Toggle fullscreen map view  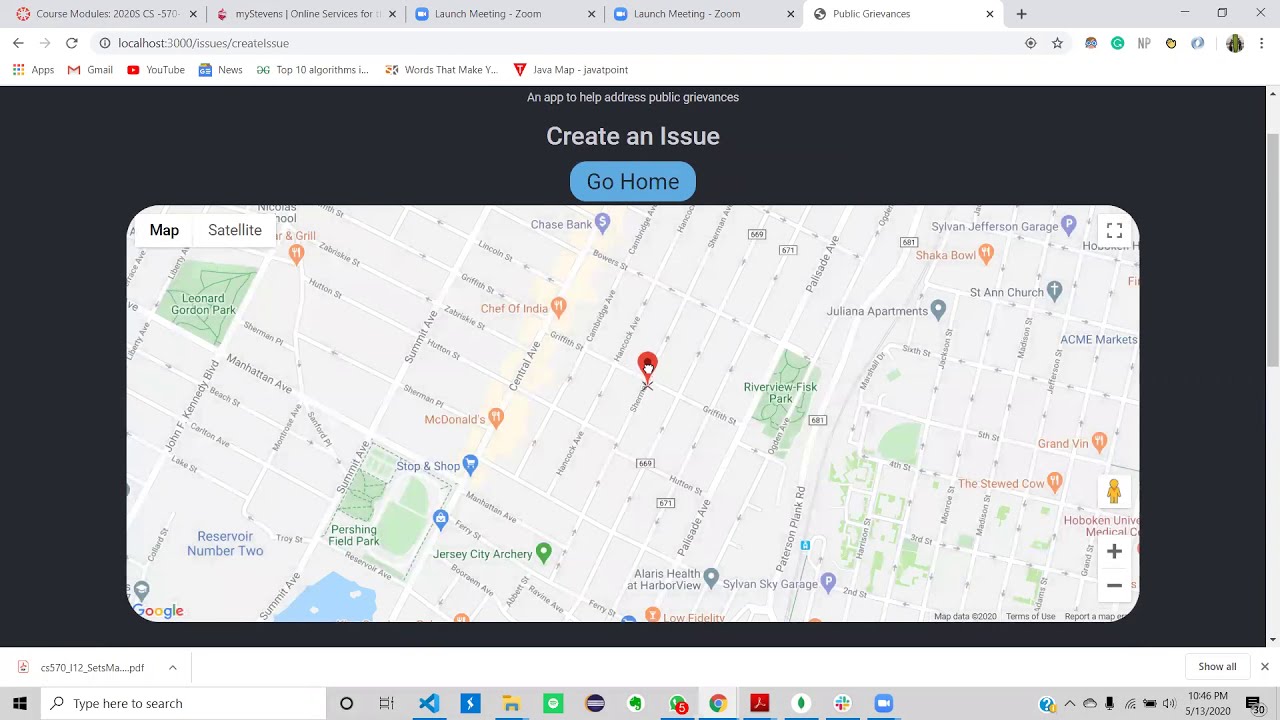point(1114,231)
